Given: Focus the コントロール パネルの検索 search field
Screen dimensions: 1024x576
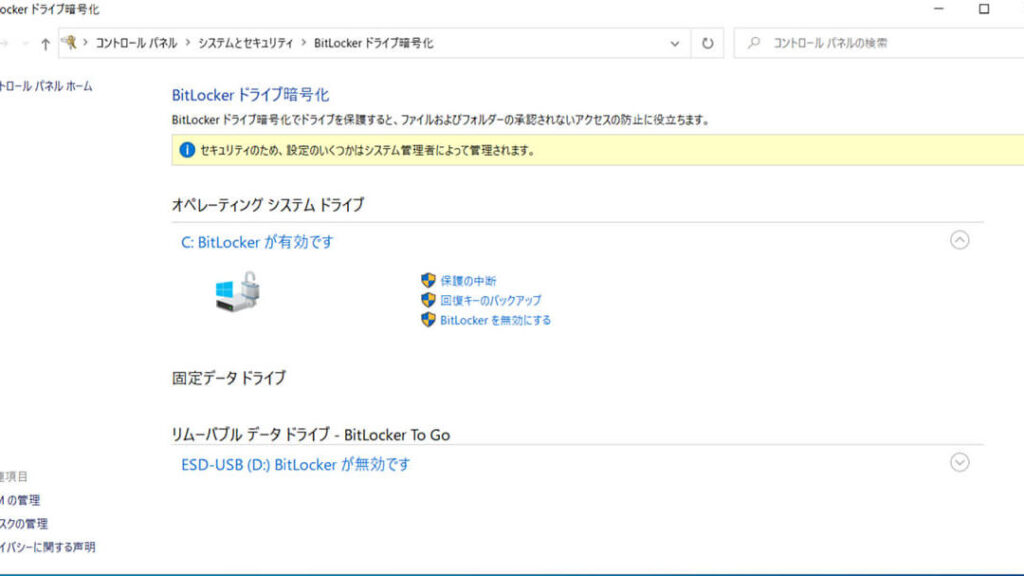Looking at the screenshot, I should click(880, 43).
